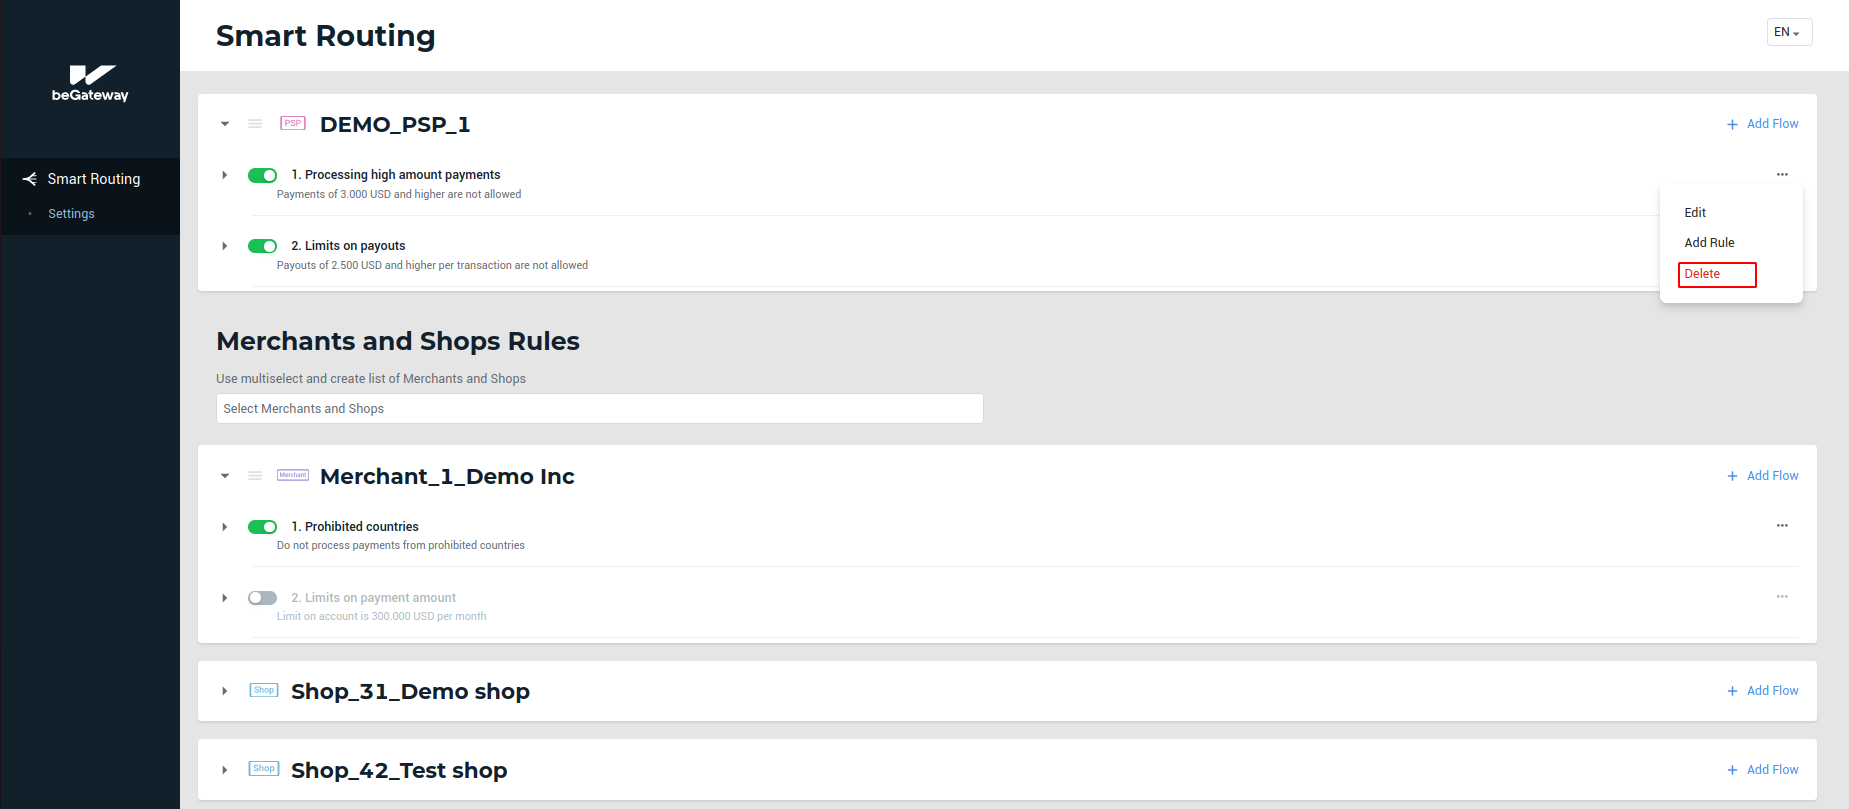
Task: Open Settings in the sidebar
Action: [71, 214]
